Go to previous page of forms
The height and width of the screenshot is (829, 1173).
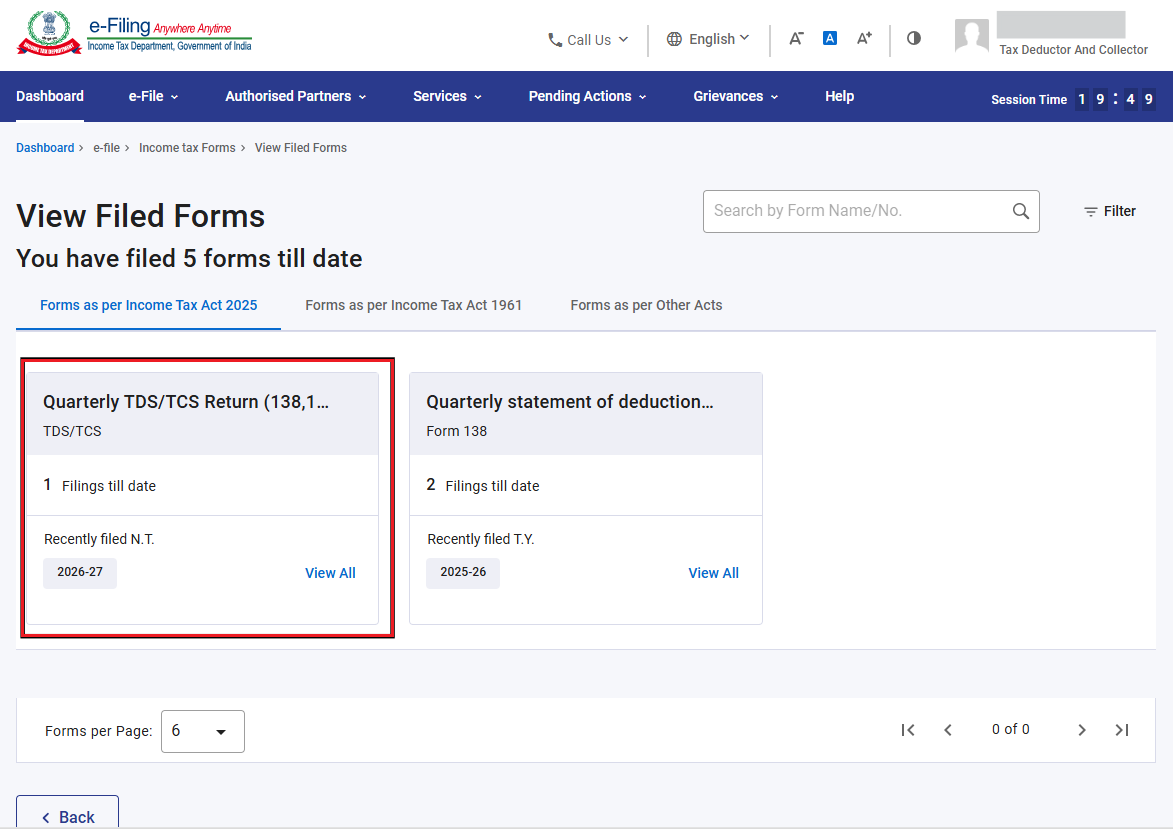[x=948, y=730]
